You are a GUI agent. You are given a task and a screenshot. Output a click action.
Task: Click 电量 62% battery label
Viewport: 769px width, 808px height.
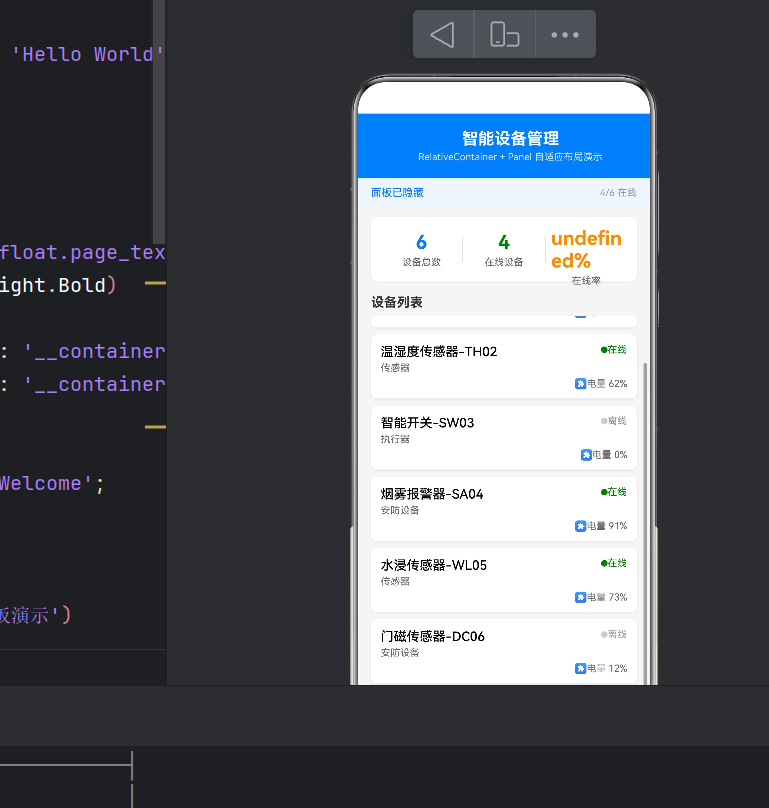[607, 383]
